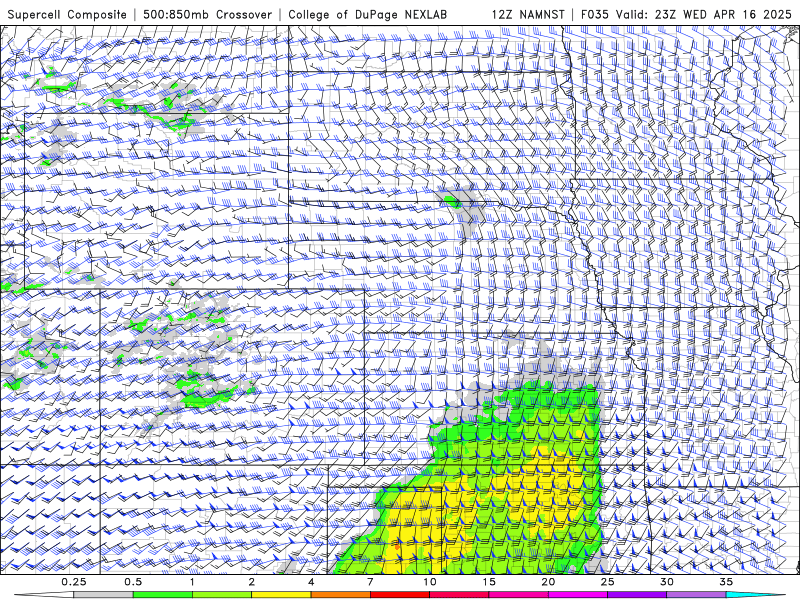Click the magenta 20–25 color bar segment
This screenshot has height=600, width=800.
coord(578,595)
